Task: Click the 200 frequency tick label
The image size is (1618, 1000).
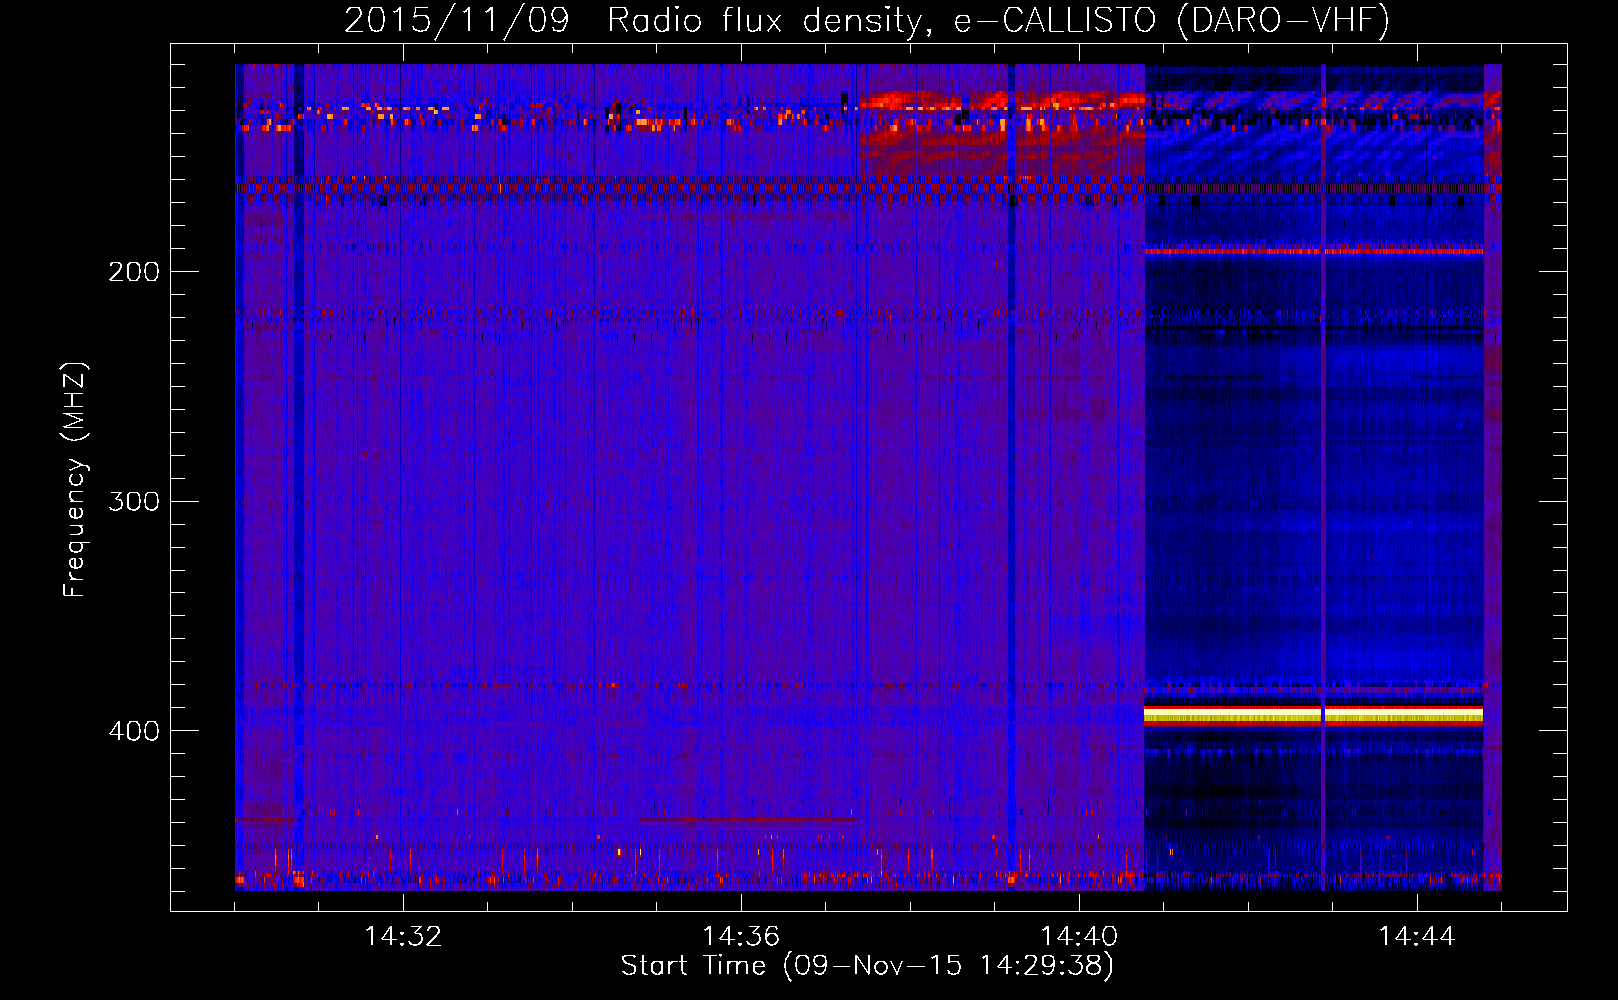Action: click(134, 272)
